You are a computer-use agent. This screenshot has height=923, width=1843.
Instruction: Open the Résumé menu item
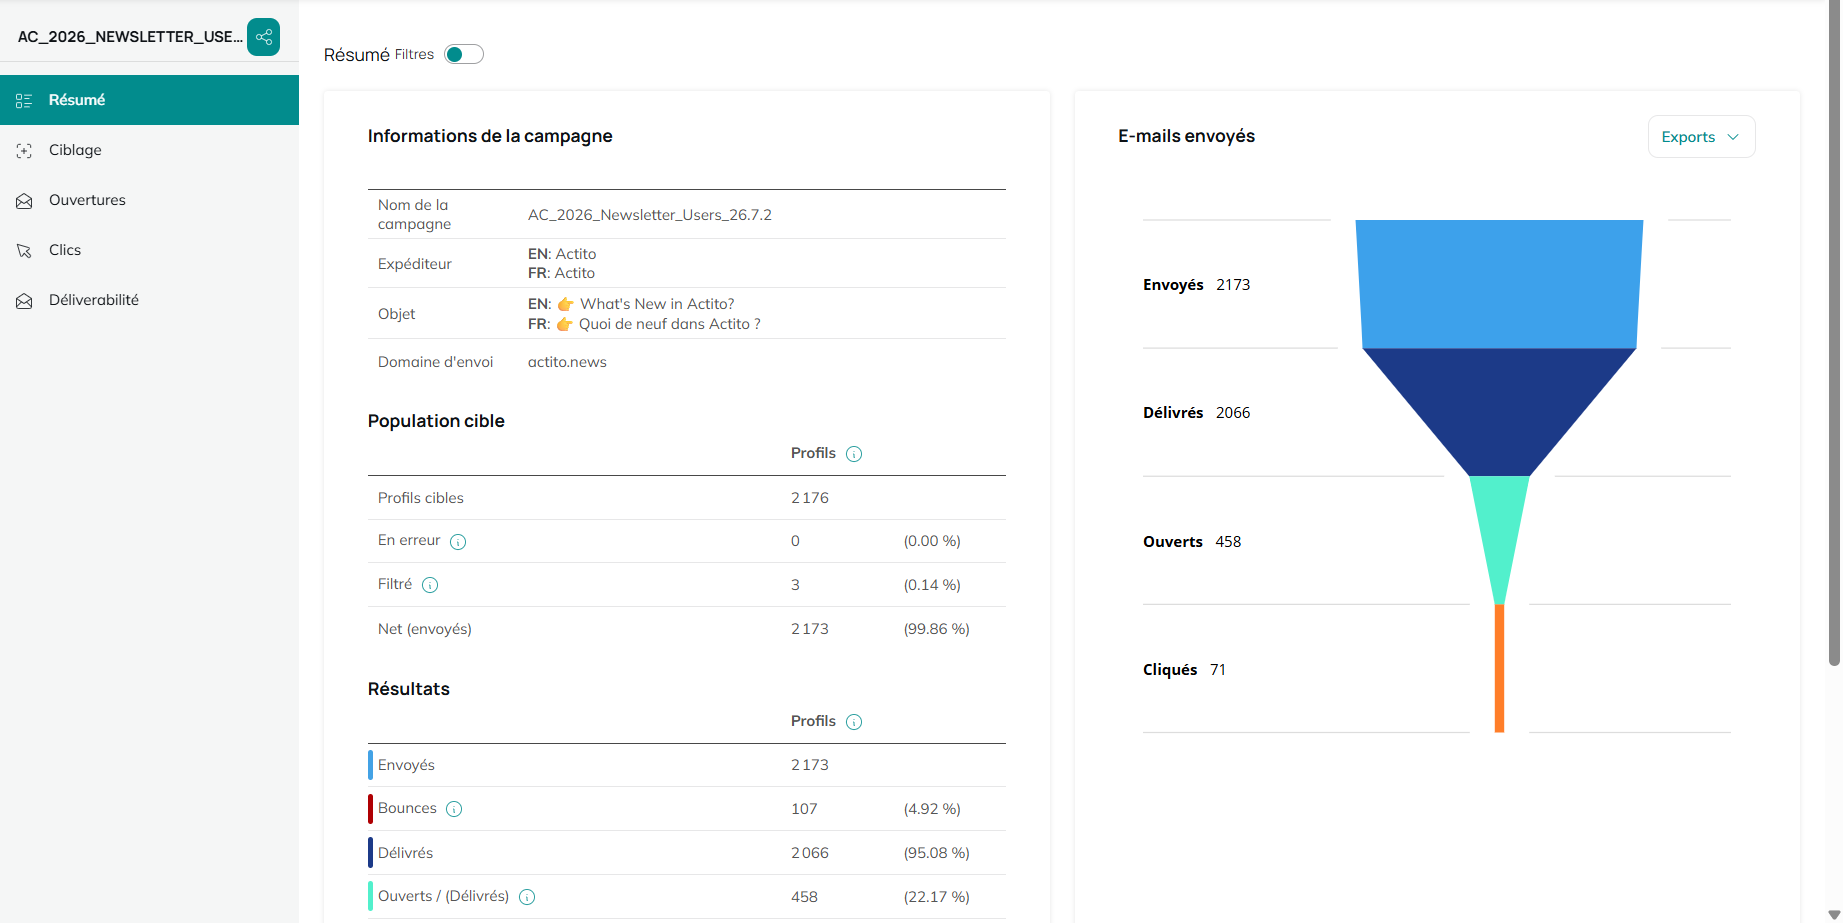(149, 100)
